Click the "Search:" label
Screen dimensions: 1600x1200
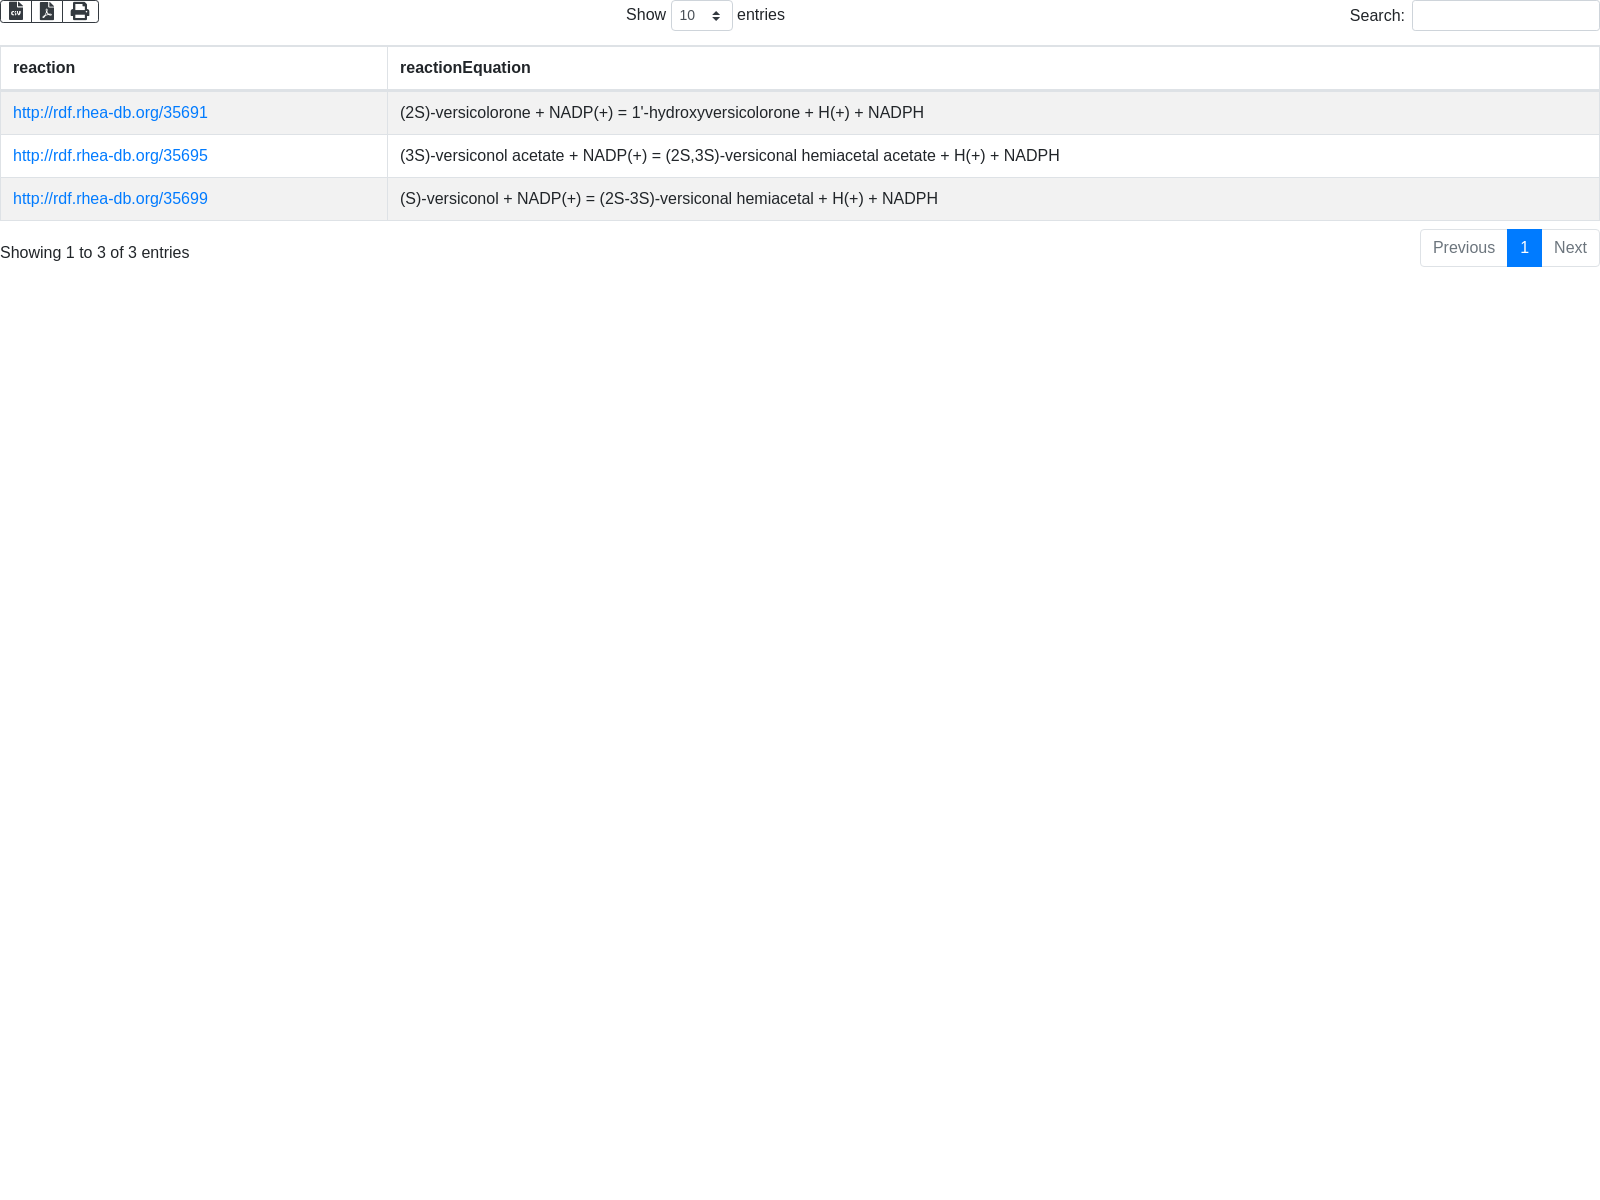coord(1376,16)
